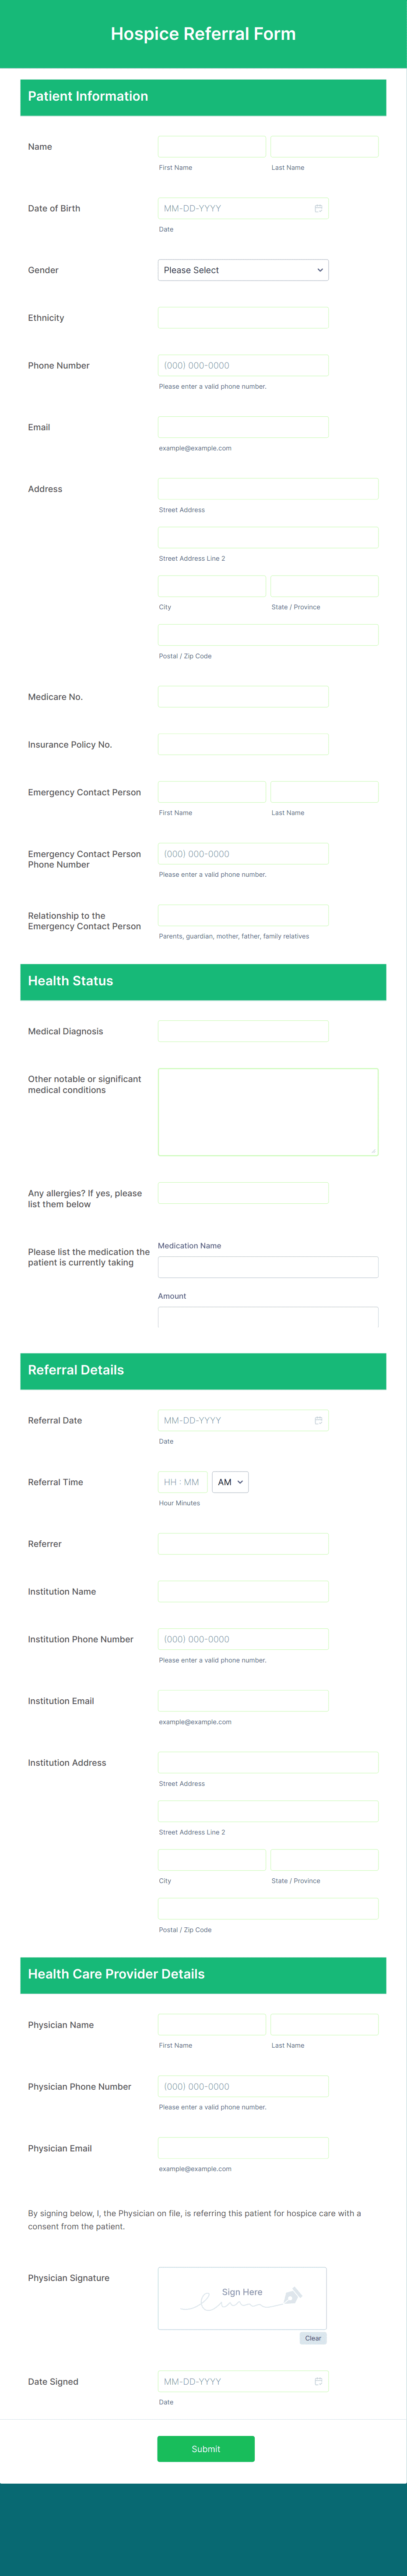Open the AM/PM selector for Referral Time

(230, 1482)
